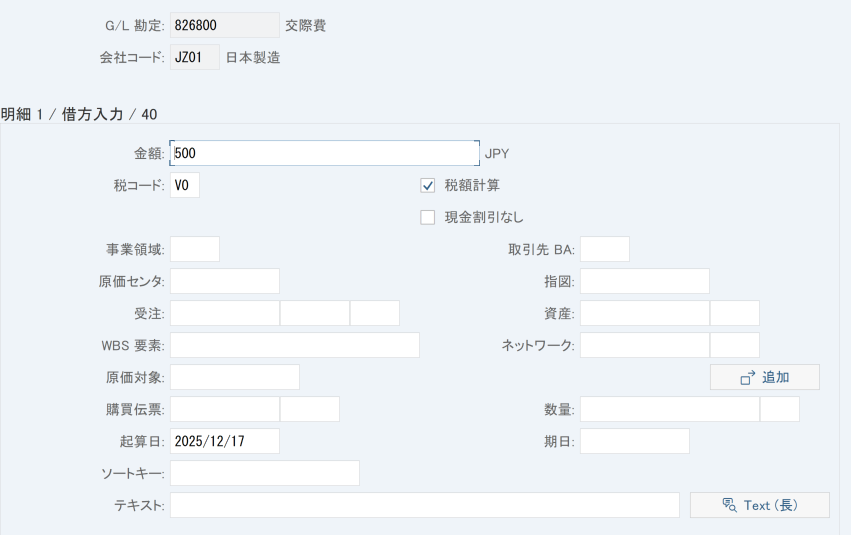
Task: Focus the 期日 due date field
Action: tap(635, 441)
